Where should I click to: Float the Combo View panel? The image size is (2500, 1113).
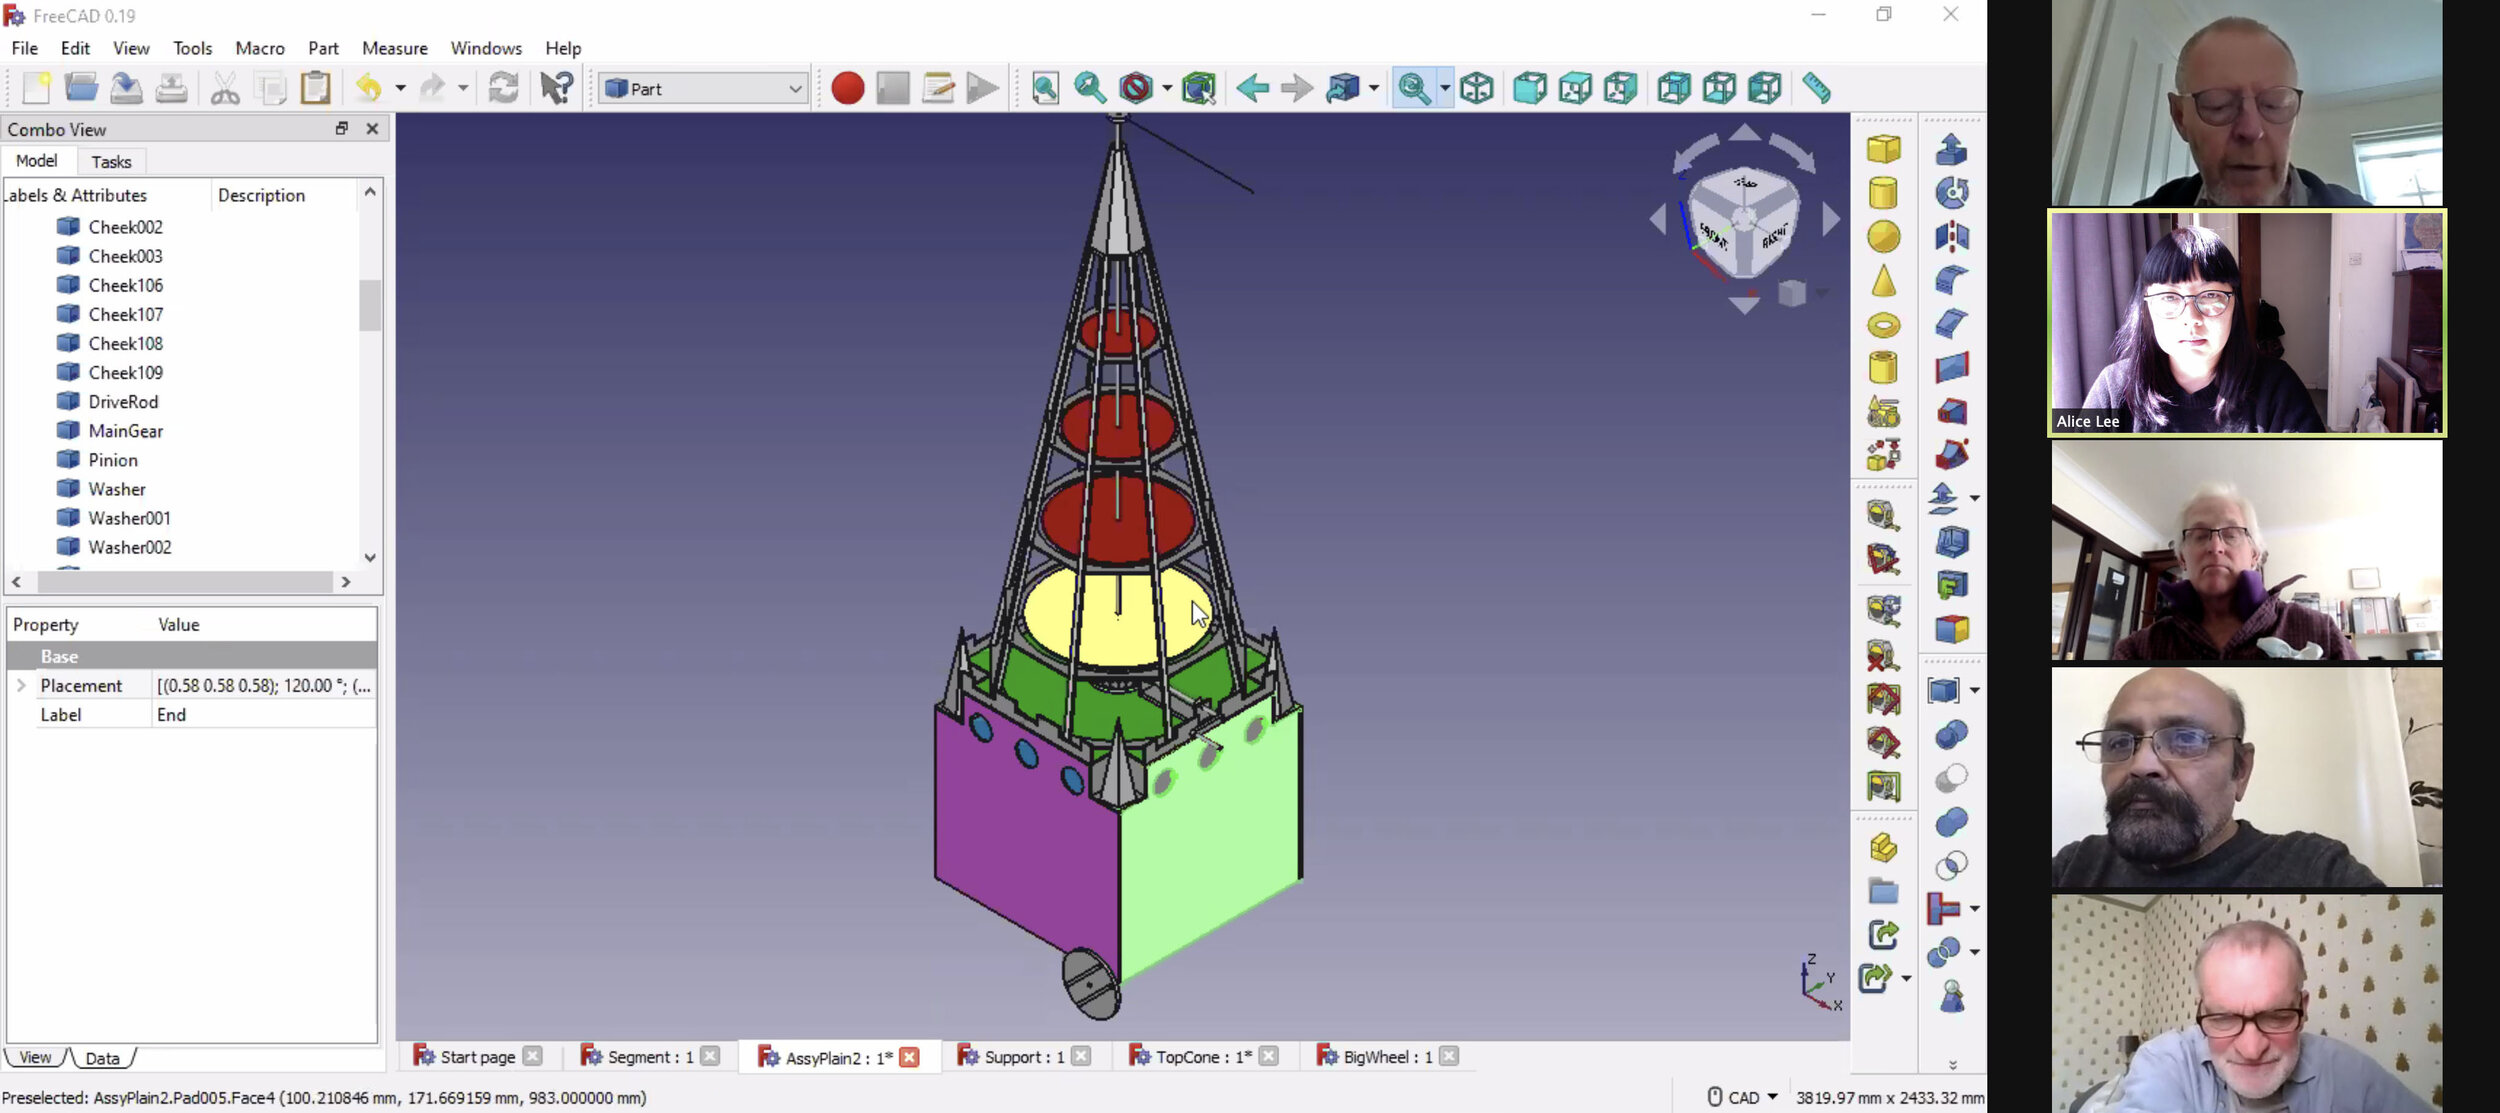[x=342, y=128]
